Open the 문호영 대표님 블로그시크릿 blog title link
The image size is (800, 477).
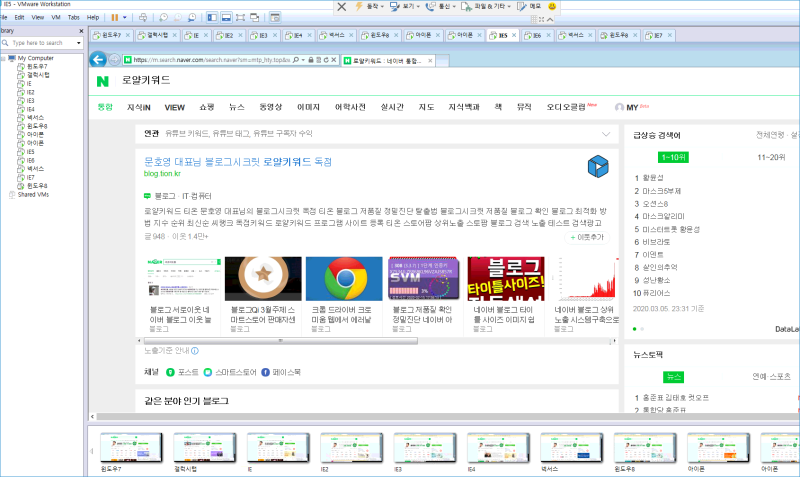[238, 162]
